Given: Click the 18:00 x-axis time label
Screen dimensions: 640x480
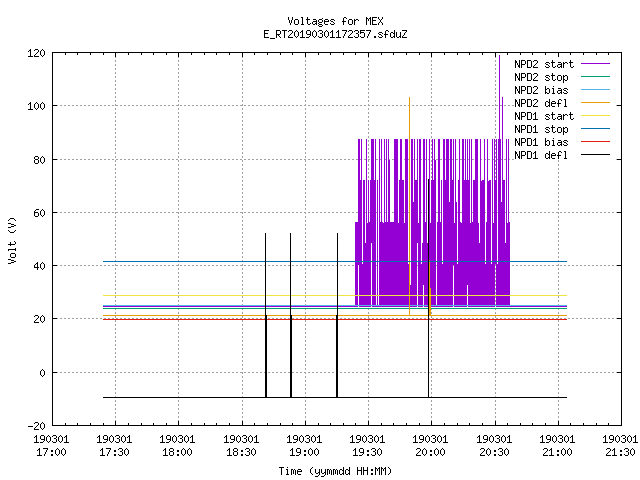Looking at the screenshot, I should [177, 452].
